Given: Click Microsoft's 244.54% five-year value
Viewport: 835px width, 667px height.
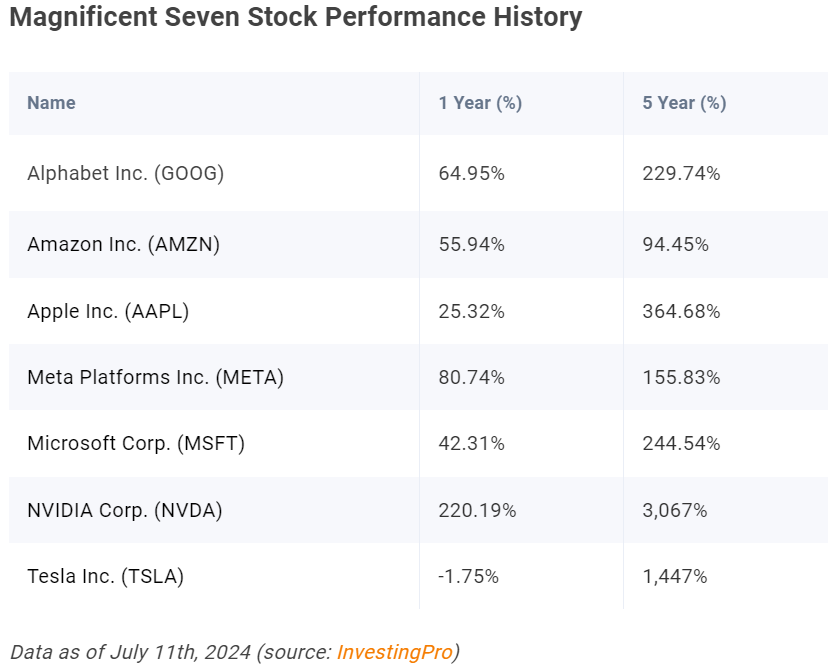Looking at the screenshot, I should click(681, 443).
